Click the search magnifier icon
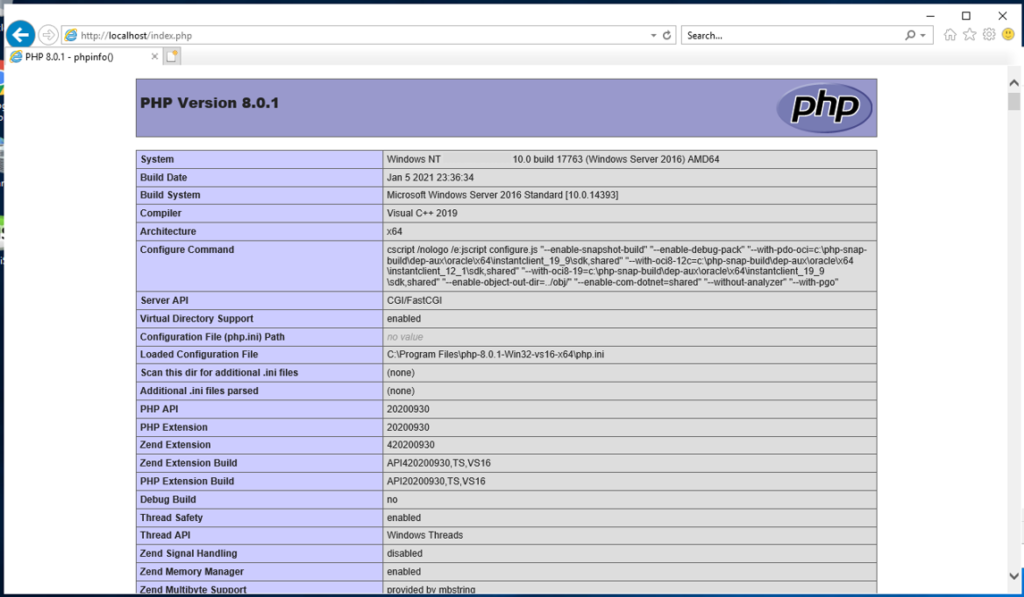The image size is (1024, 597). [910, 35]
